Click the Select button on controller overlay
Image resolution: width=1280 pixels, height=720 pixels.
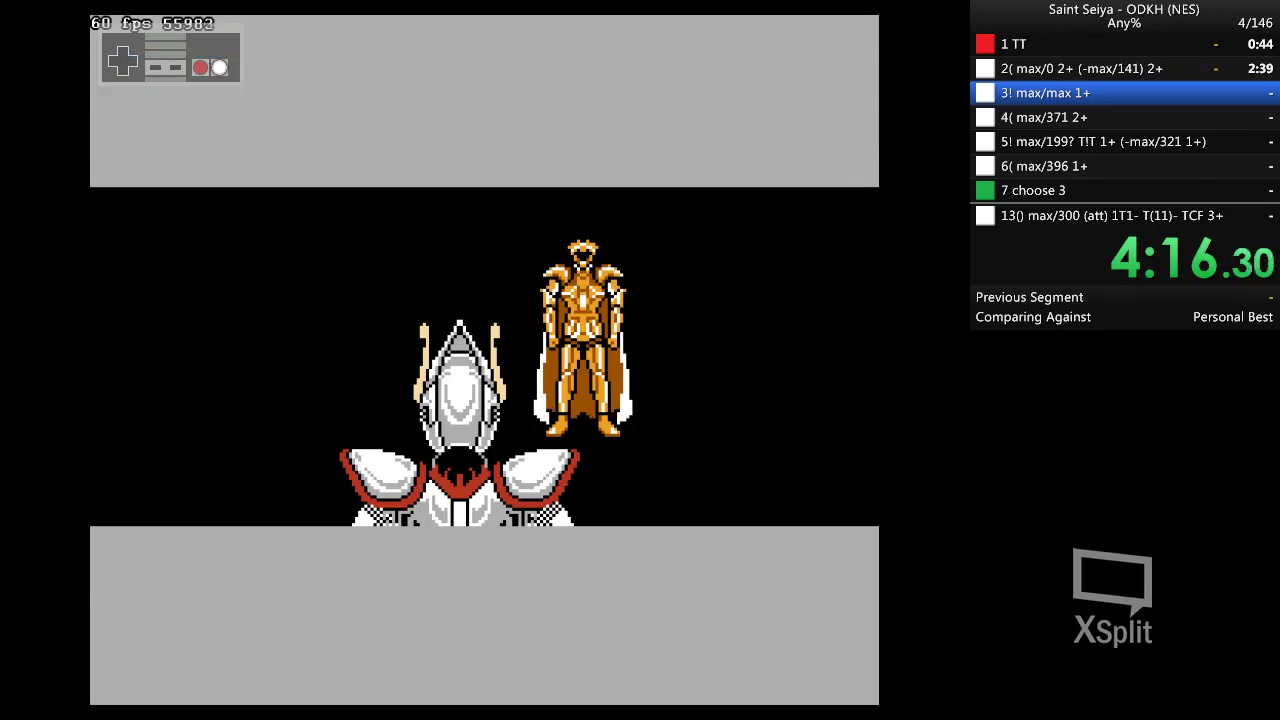(x=155, y=68)
